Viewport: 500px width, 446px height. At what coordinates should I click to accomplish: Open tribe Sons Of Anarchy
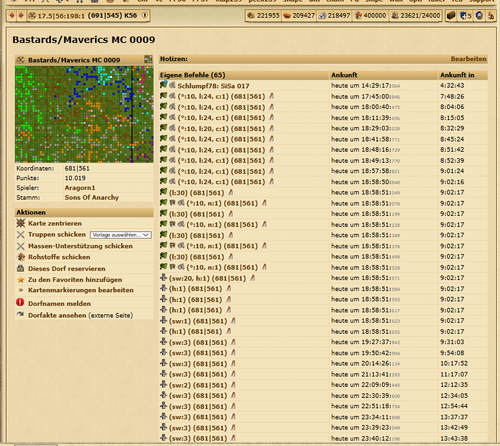pos(92,197)
